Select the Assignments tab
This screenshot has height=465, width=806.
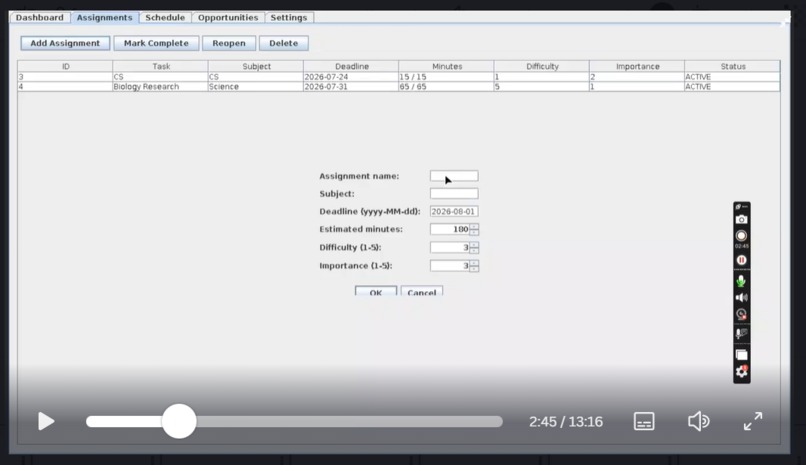(x=104, y=17)
